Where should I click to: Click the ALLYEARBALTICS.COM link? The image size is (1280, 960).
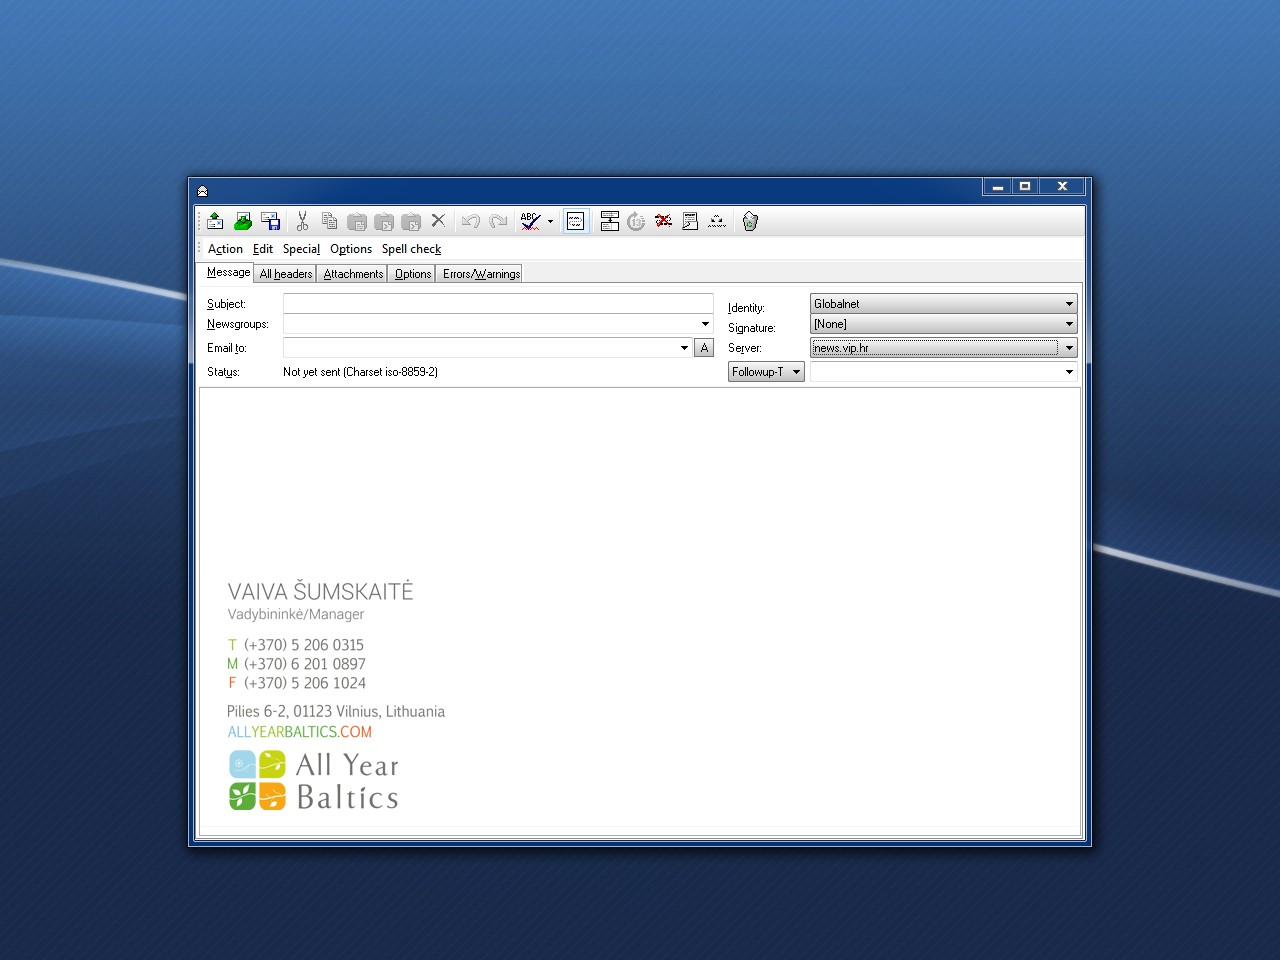click(x=299, y=732)
